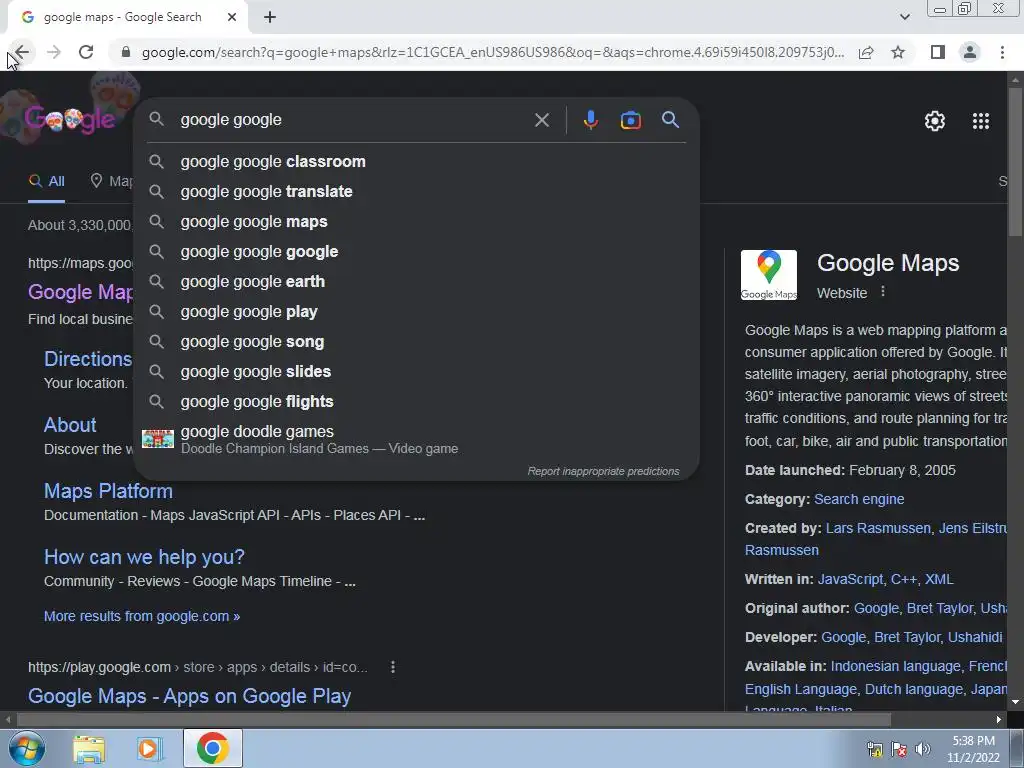
Task: Expand the tab search dropdown chevron
Action: (904, 17)
